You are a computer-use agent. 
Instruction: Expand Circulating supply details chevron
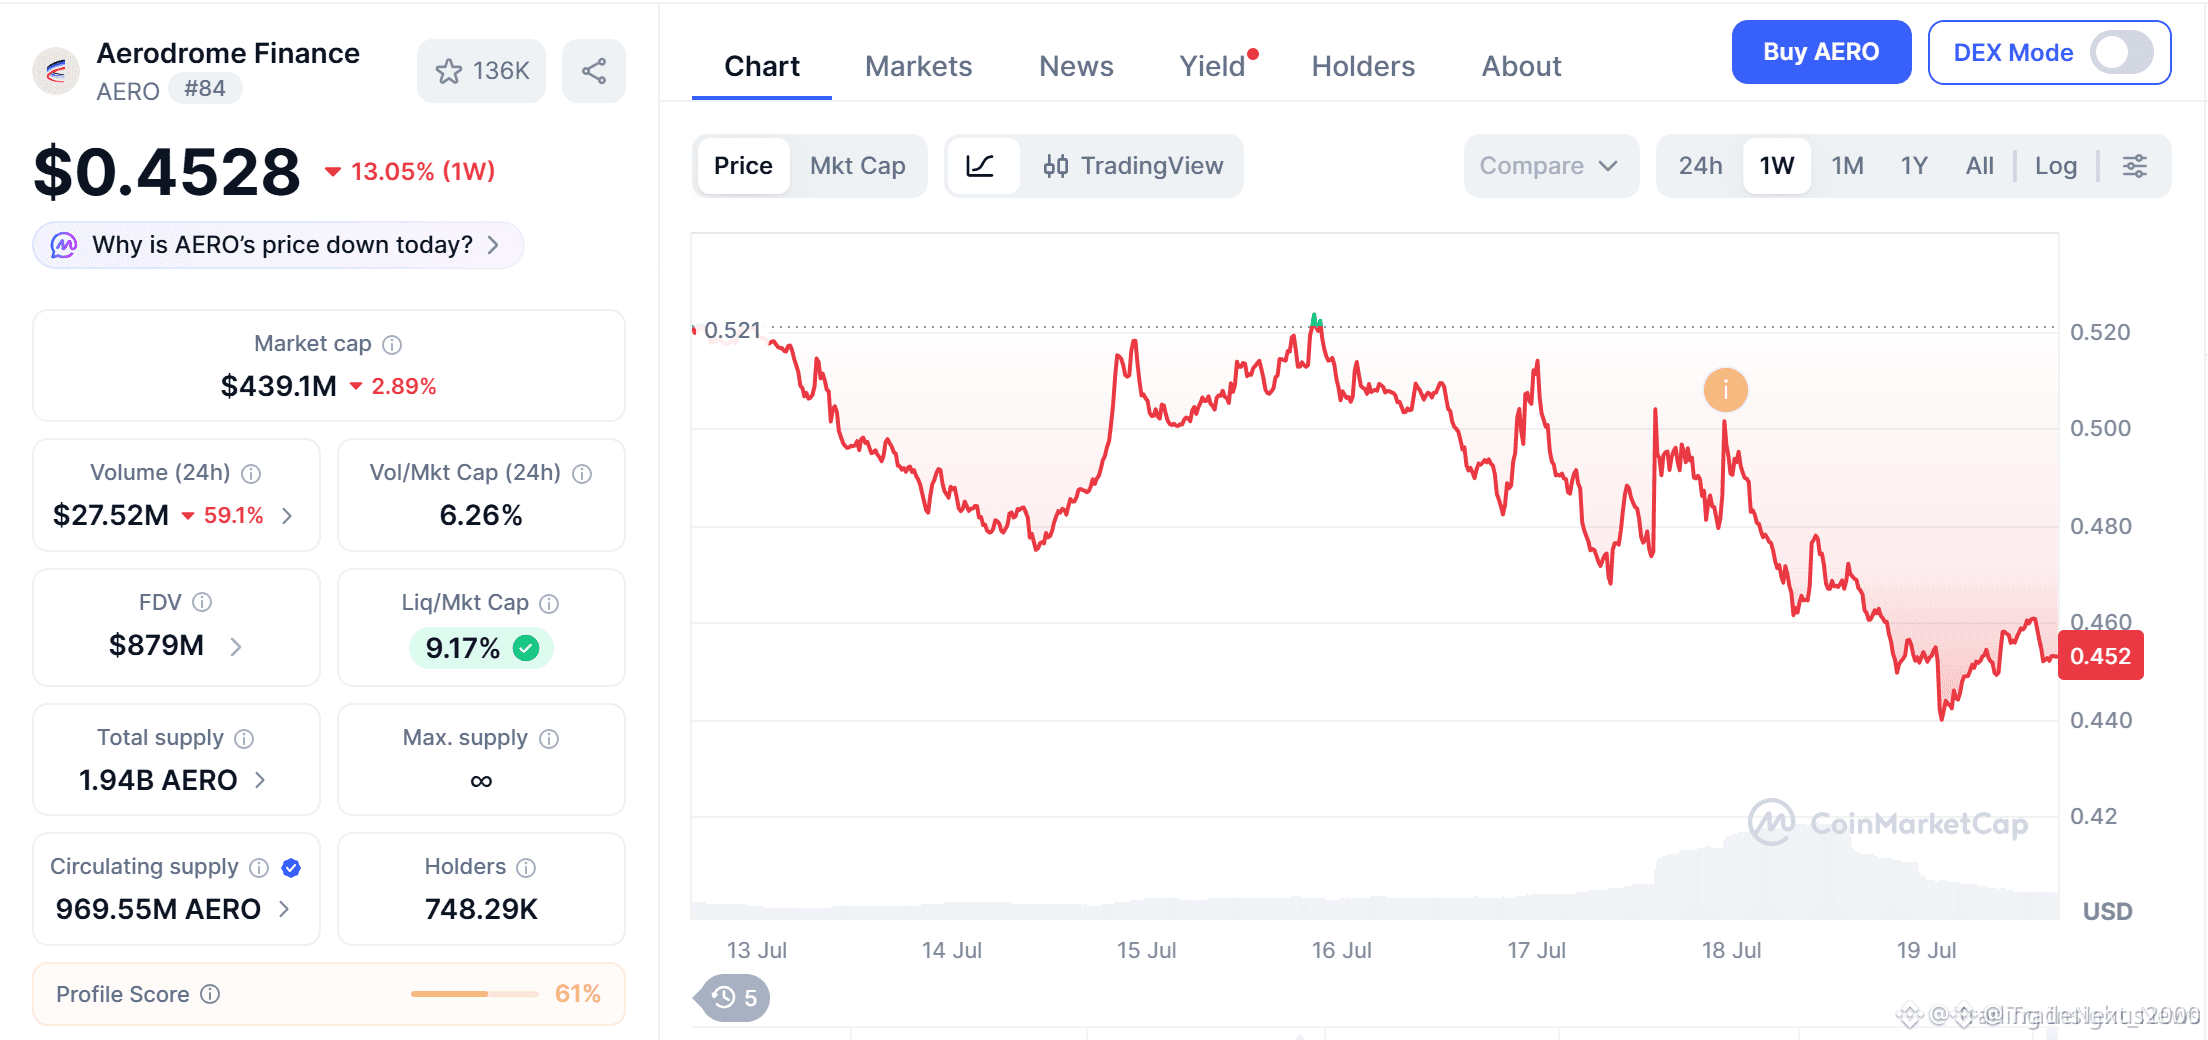click(x=284, y=909)
